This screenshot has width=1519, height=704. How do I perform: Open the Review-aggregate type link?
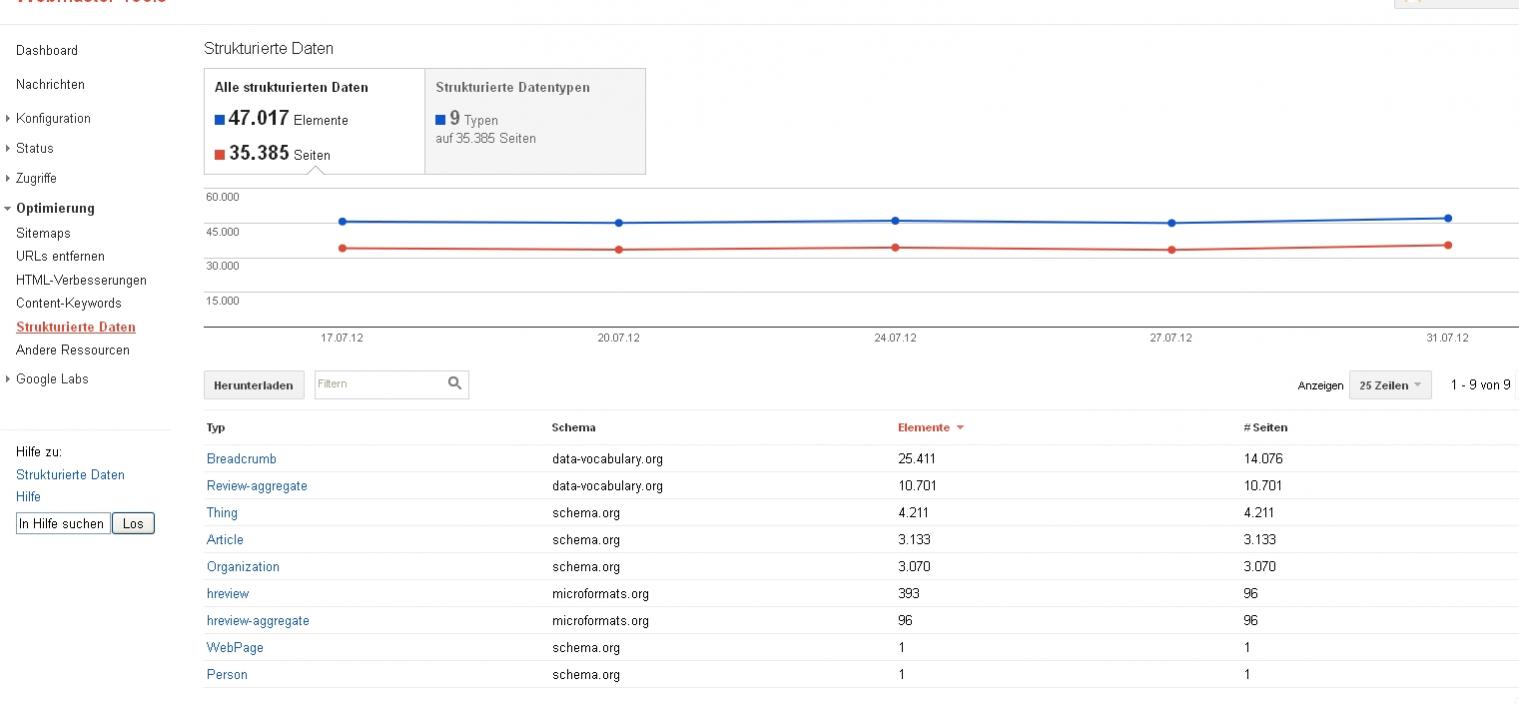(257, 486)
